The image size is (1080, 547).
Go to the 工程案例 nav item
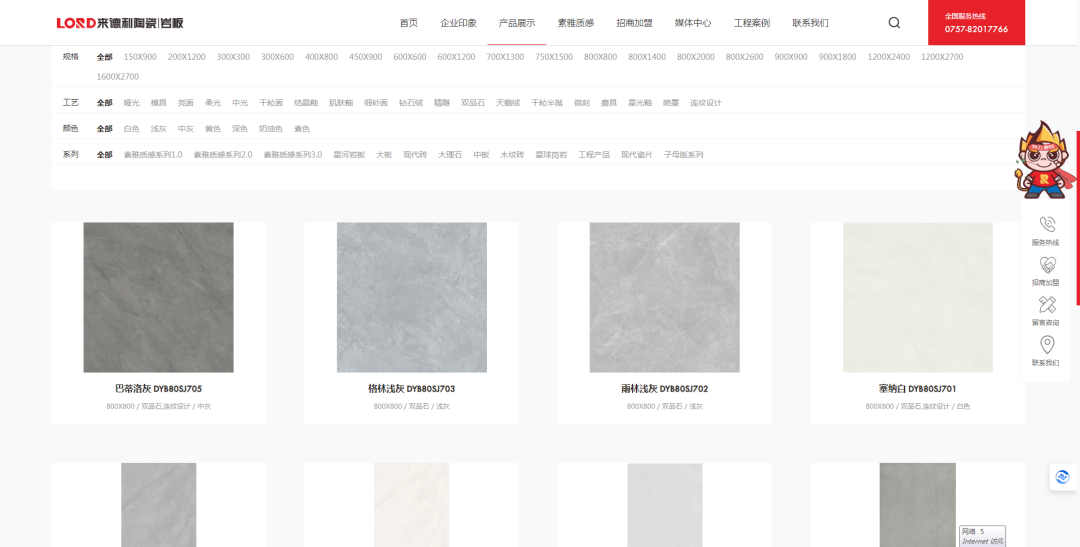click(751, 23)
